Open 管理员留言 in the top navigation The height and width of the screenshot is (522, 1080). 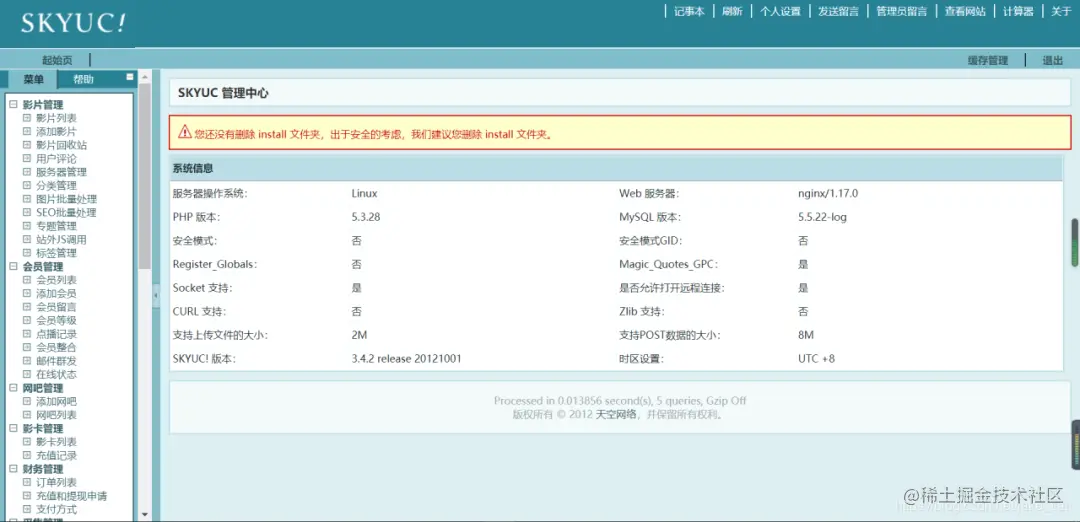tap(902, 12)
